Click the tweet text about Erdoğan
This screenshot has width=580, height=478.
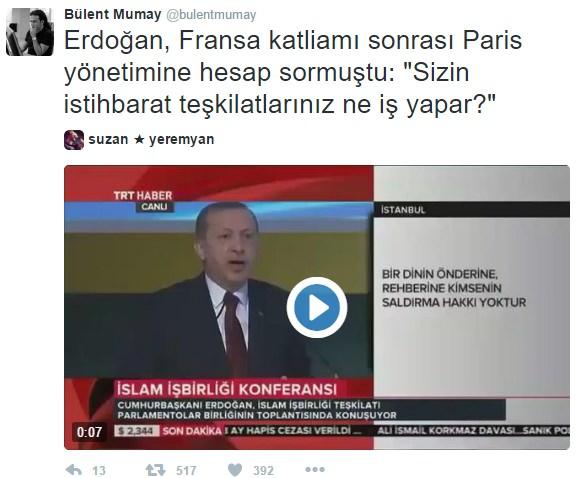coord(293,73)
